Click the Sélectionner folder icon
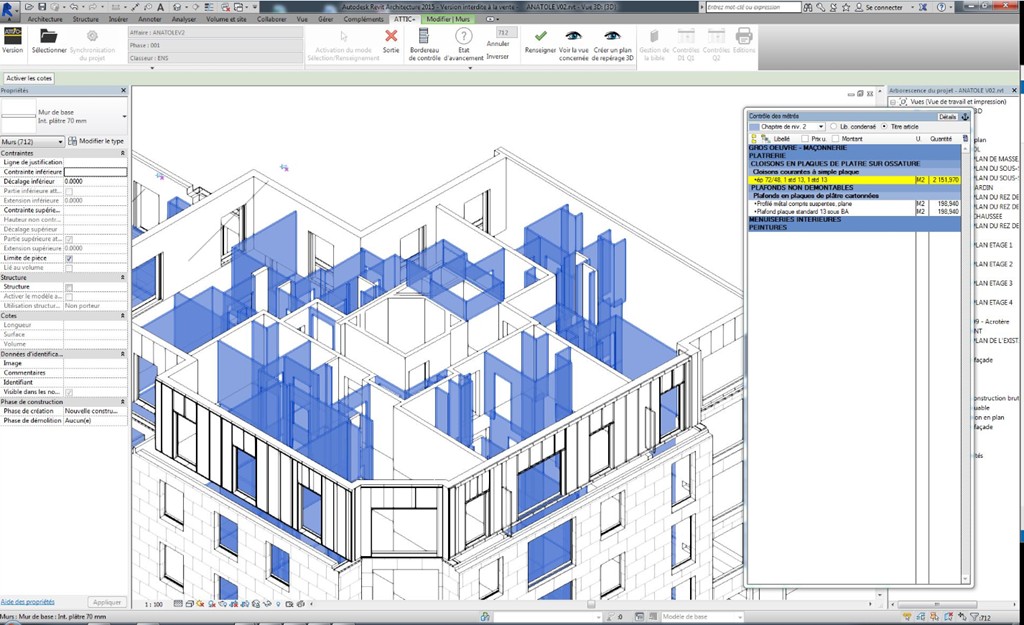1024x625 pixels. 48,37
